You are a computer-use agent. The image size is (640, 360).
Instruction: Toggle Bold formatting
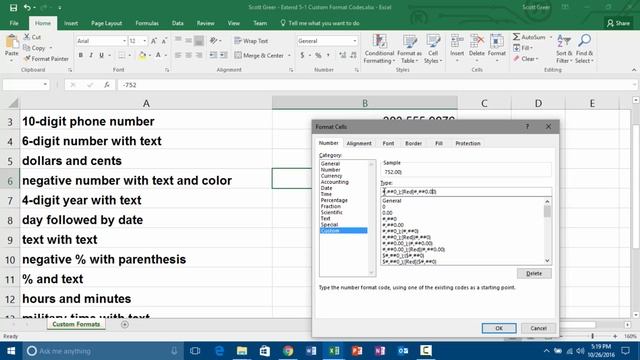(x=81, y=55)
